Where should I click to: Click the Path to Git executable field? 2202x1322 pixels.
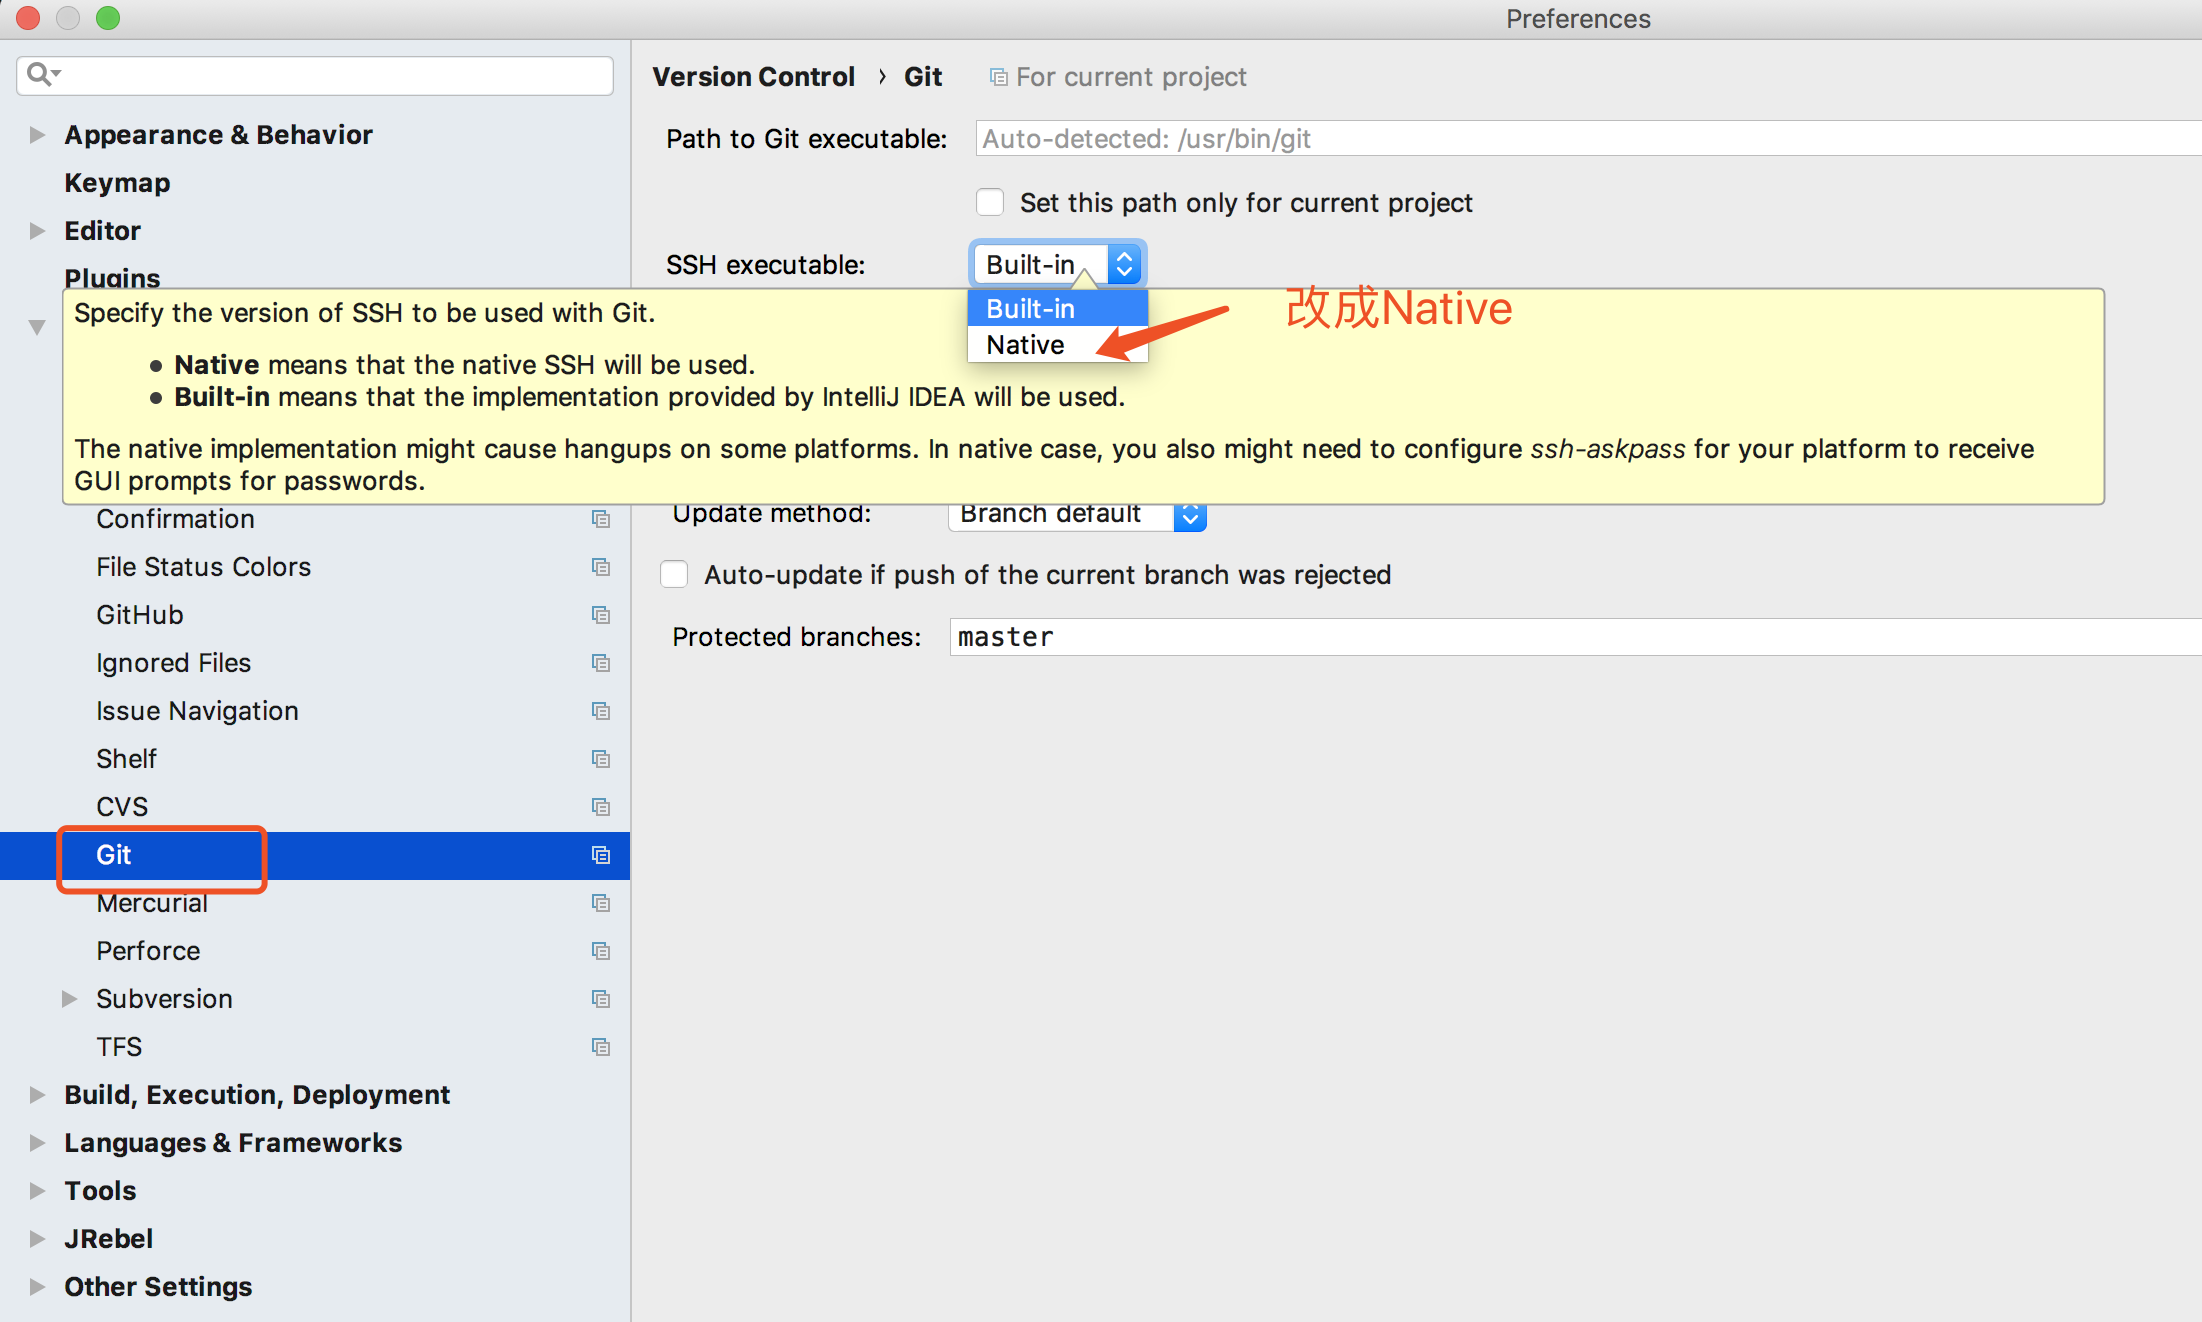[x=1588, y=139]
